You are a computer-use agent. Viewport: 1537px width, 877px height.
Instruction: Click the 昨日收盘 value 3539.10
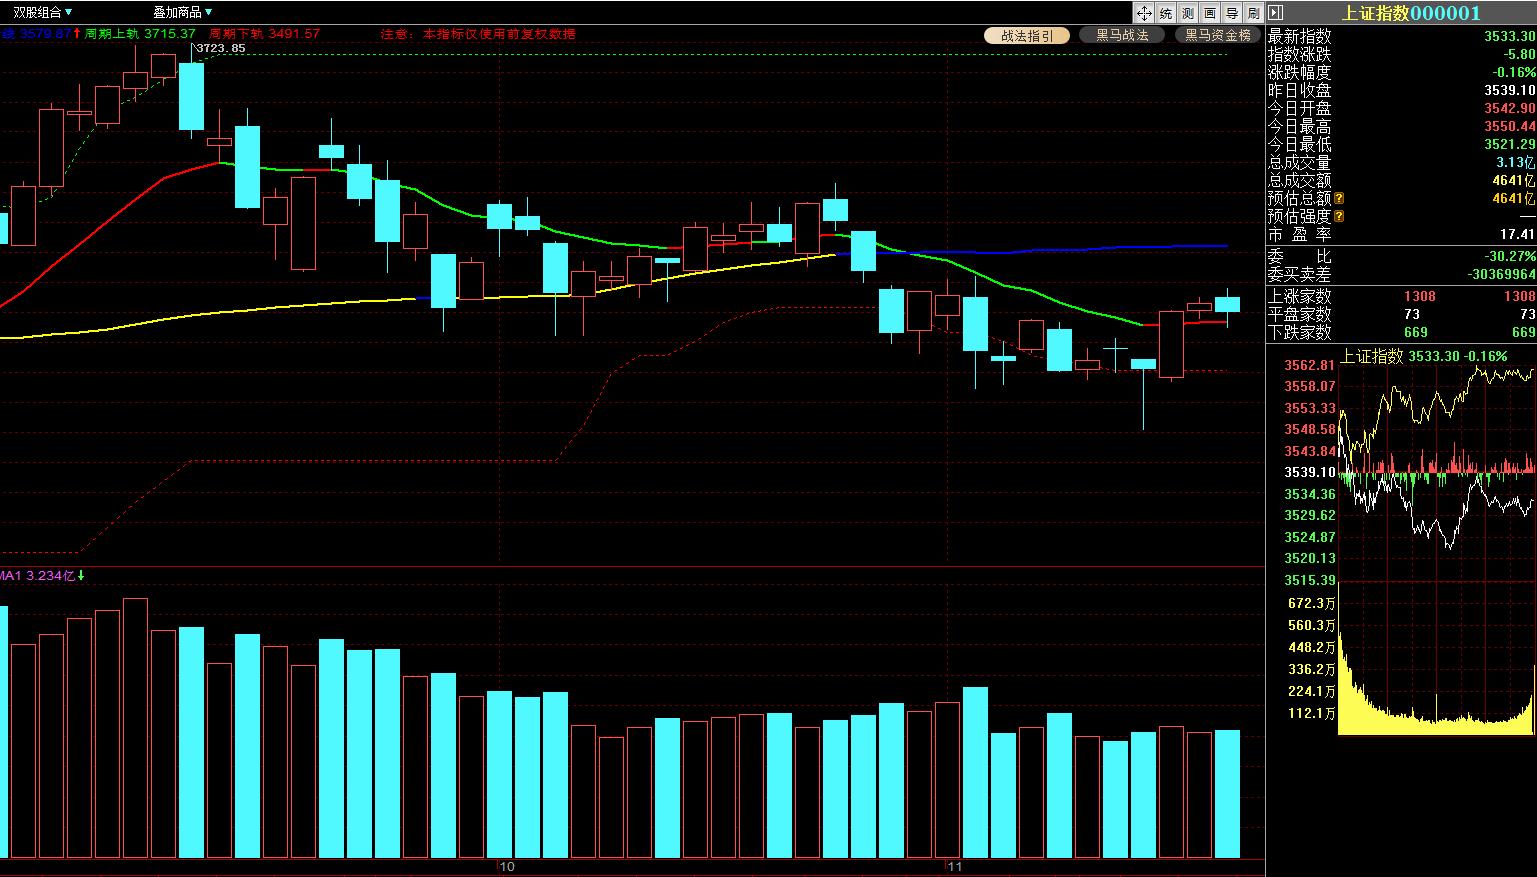(1510, 90)
